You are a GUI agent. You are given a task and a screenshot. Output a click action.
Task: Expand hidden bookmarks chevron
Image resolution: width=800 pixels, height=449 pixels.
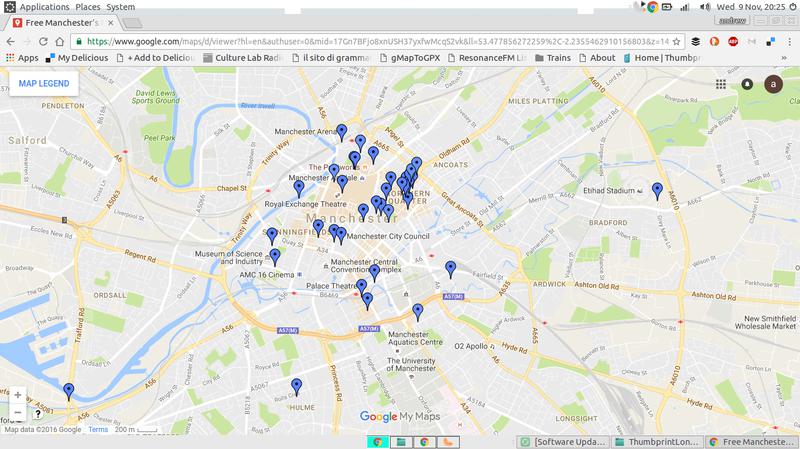click(784, 58)
